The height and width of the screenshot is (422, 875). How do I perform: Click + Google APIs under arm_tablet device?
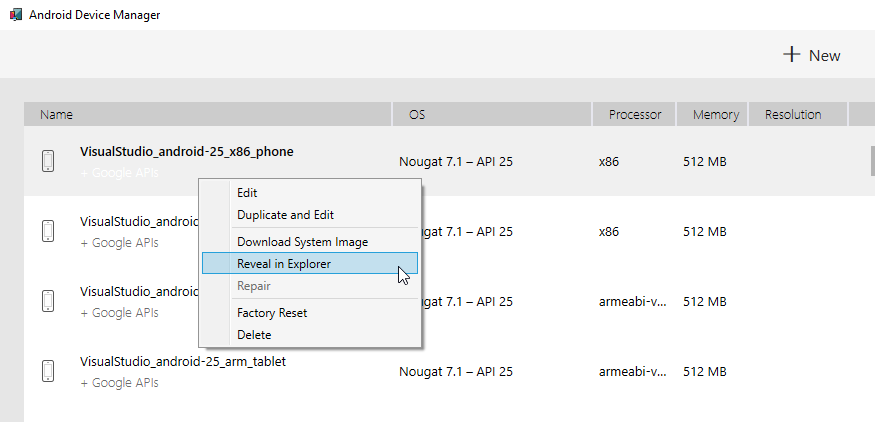(119, 382)
